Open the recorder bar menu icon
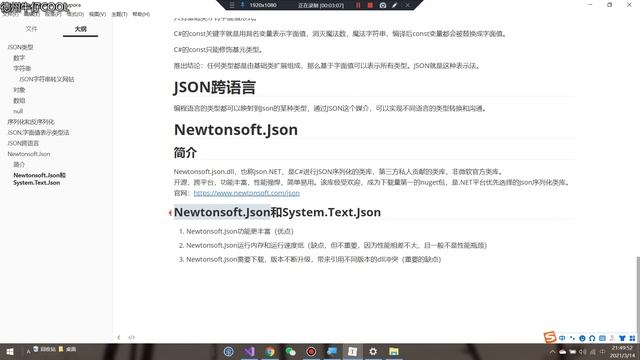The height and width of the screenshot is (360, 640). (x=232, y=5)
